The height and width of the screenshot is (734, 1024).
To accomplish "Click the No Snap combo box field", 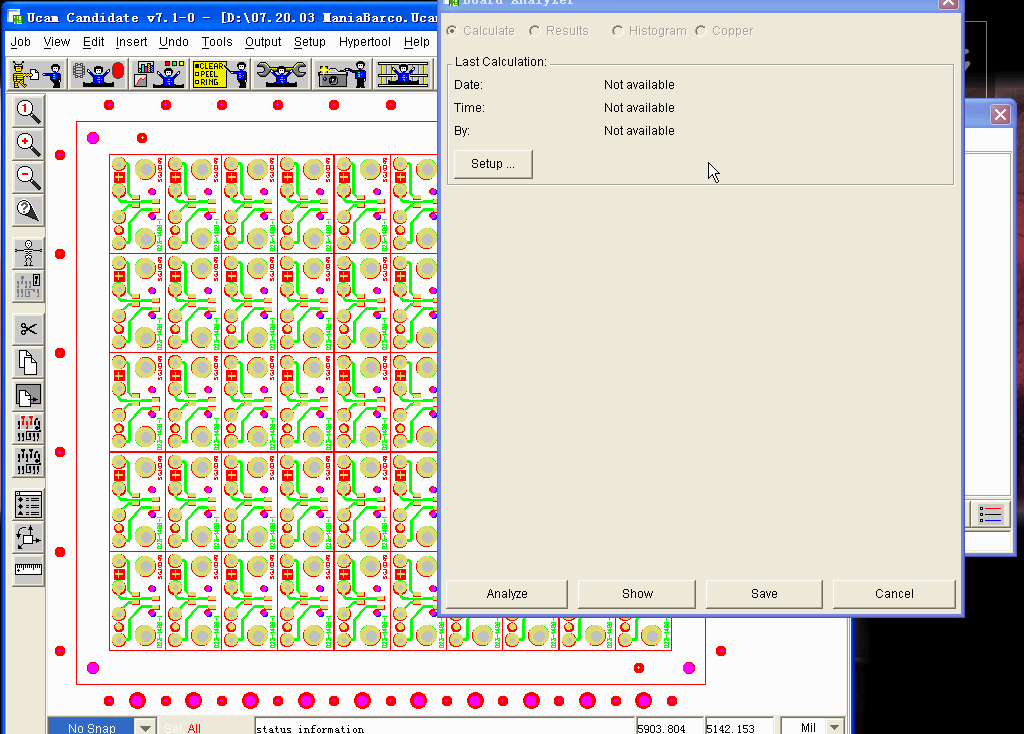I will 91,727.
